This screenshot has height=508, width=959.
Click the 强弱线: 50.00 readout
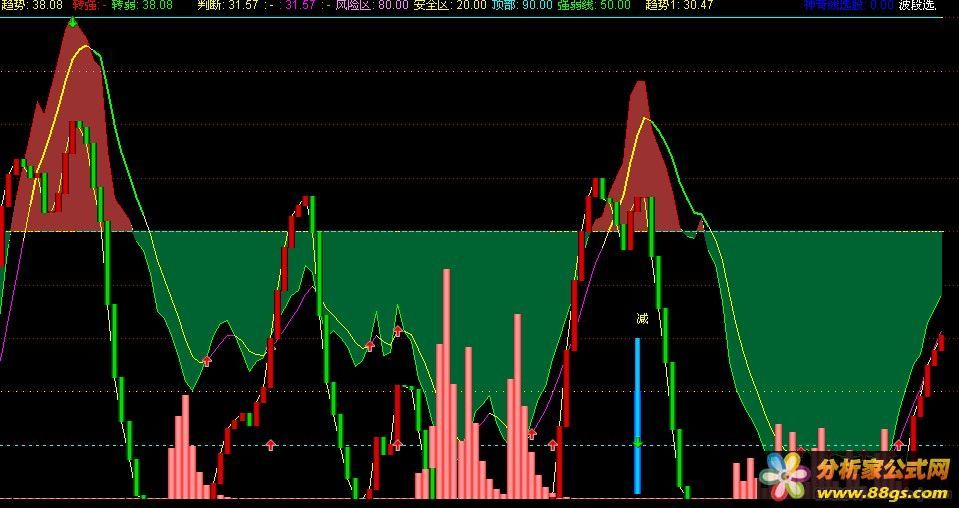click(594, 6)
